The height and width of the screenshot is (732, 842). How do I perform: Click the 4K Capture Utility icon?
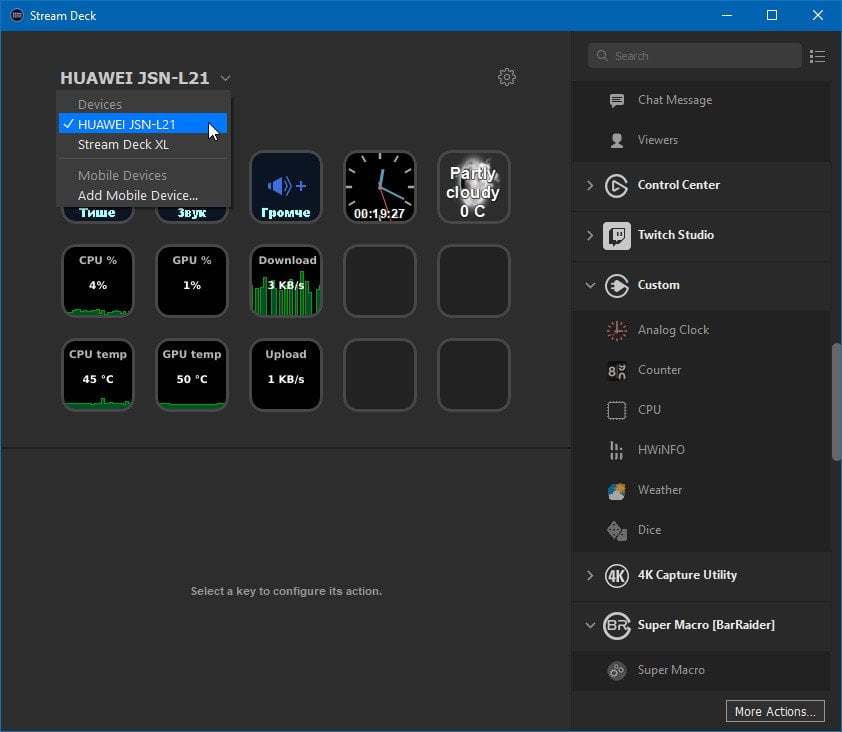click(x=616, y=576)
